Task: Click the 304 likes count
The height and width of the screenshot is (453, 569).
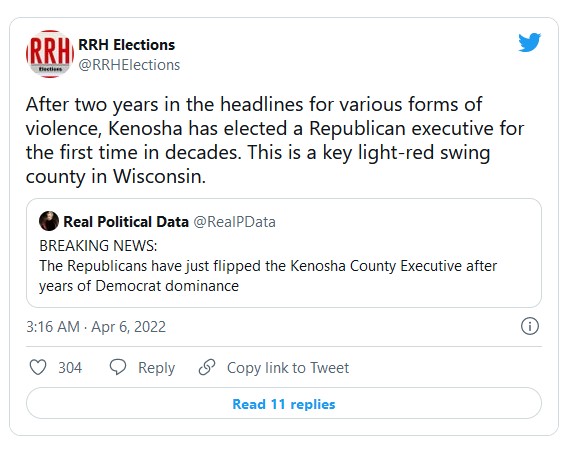Action: pos(70,367)
